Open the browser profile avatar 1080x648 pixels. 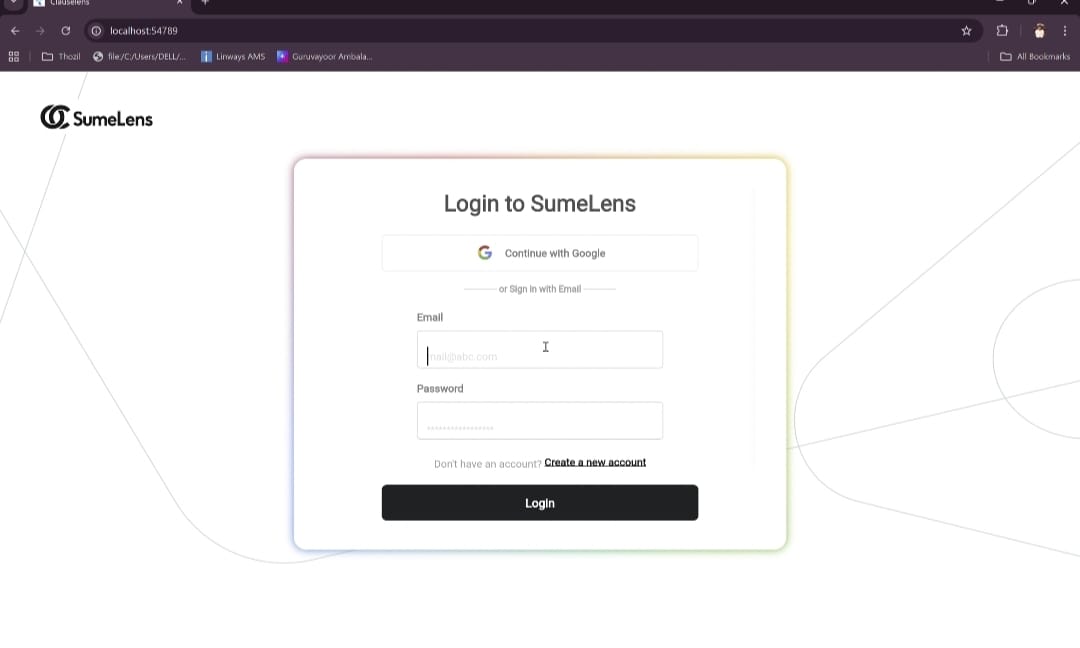coord(1039,31)
